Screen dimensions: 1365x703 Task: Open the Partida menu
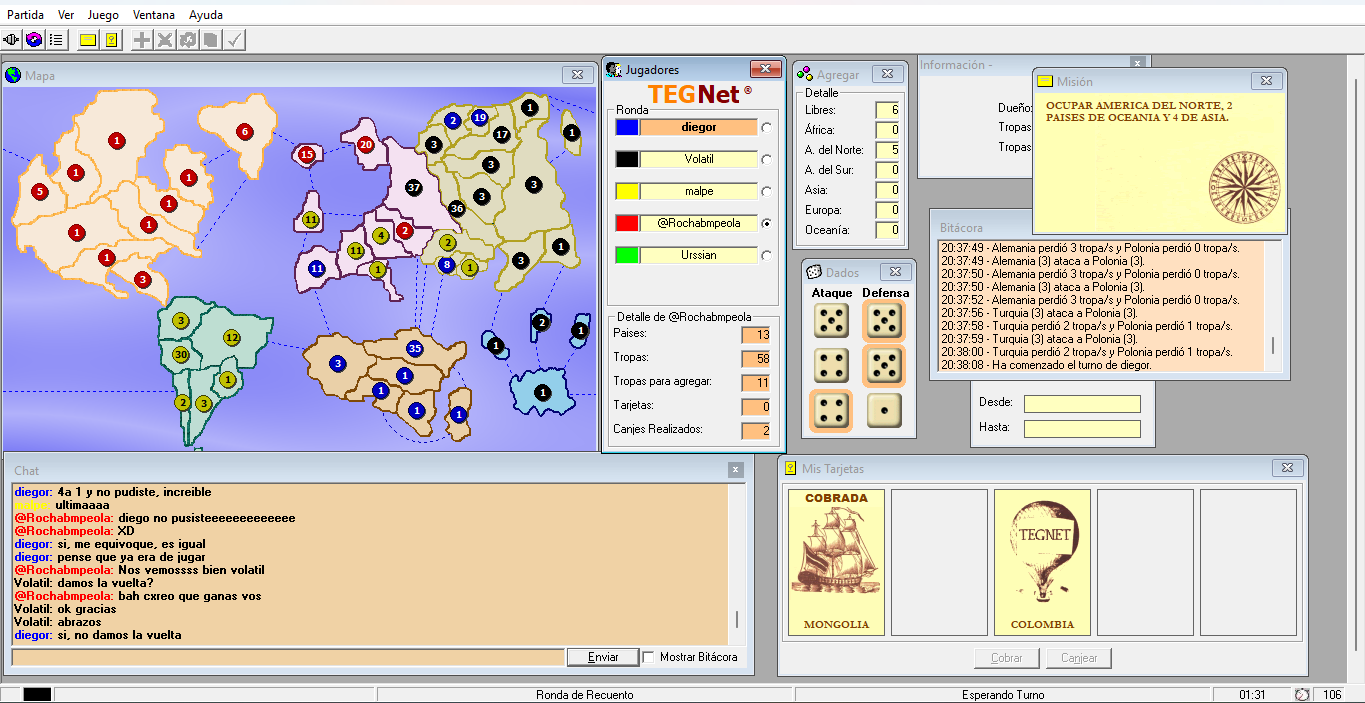[x=25, y=15]
